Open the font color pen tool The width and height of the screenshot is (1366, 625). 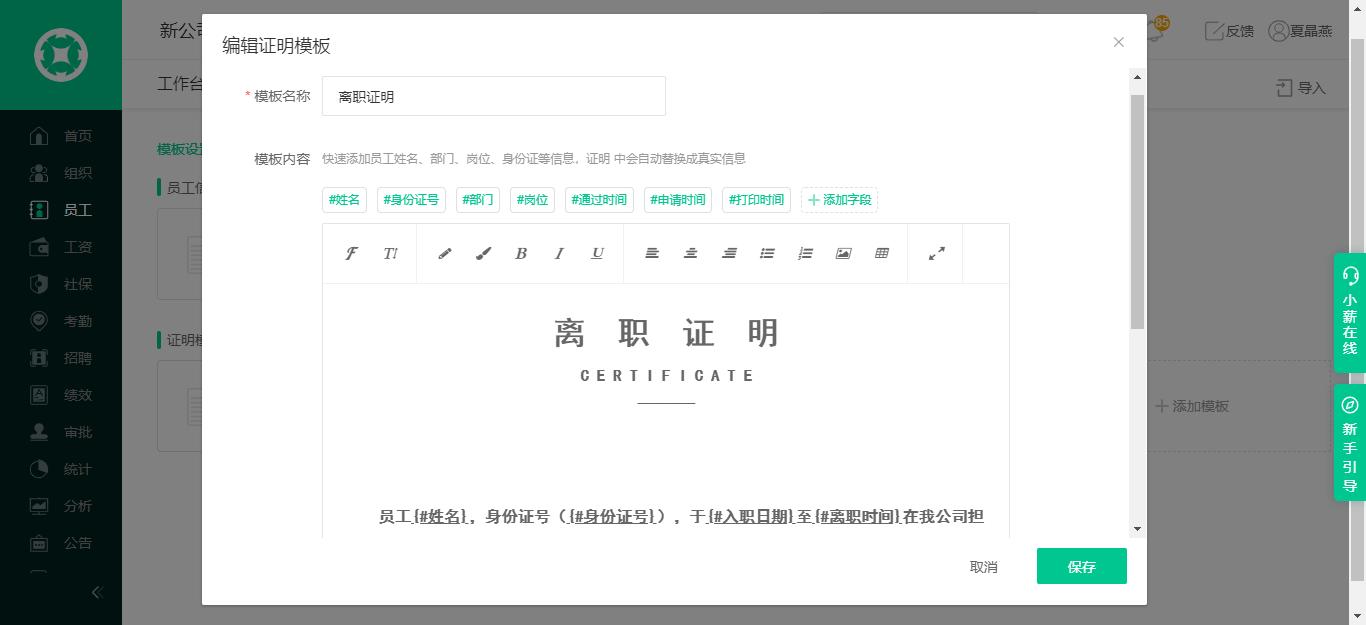click(x=444, y=253)
